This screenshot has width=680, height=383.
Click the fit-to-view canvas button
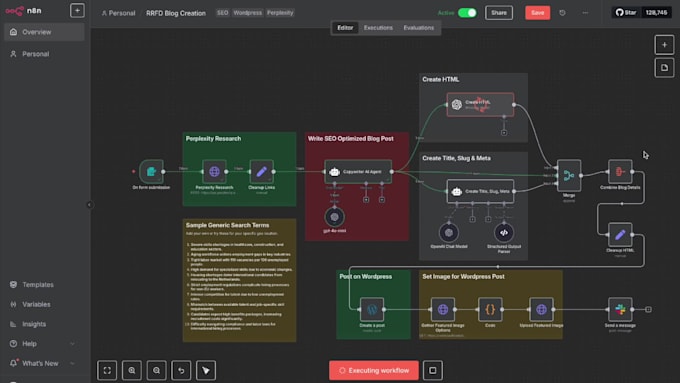(107, 370)
